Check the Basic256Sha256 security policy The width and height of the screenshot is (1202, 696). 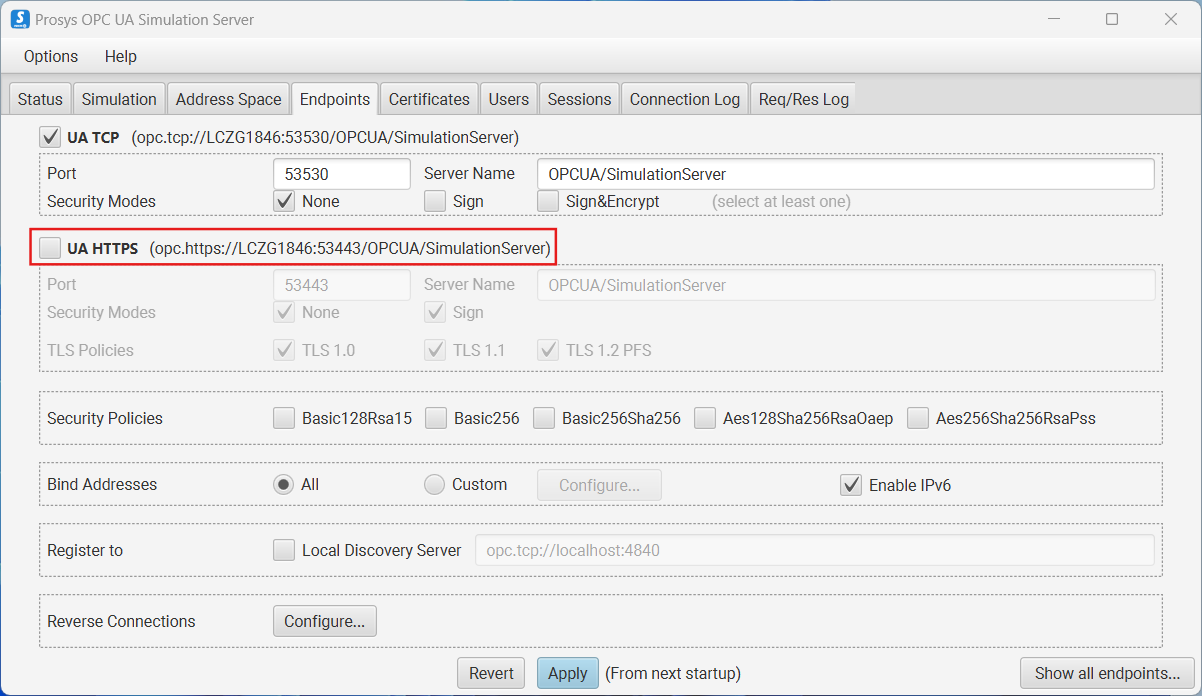(x=544, y=418)
